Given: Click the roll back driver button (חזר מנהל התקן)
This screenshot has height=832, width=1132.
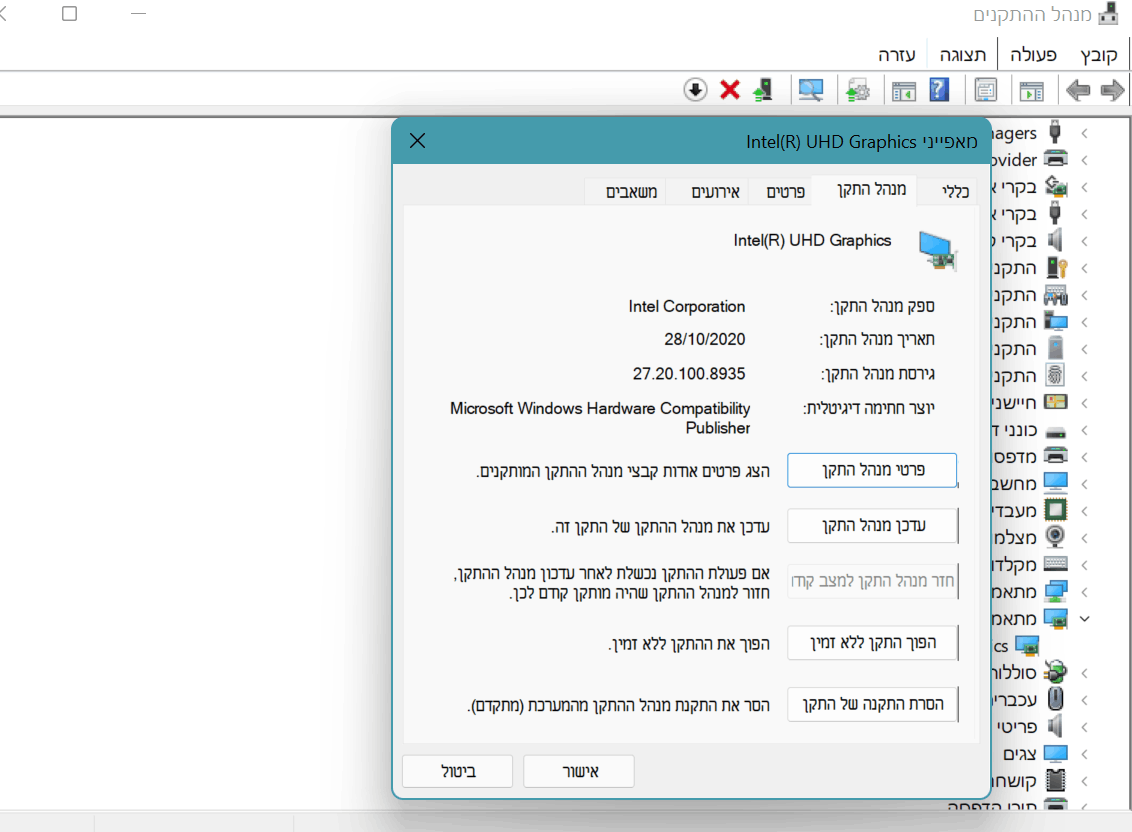Looking at the screenshot, I should tap(873, 581).
